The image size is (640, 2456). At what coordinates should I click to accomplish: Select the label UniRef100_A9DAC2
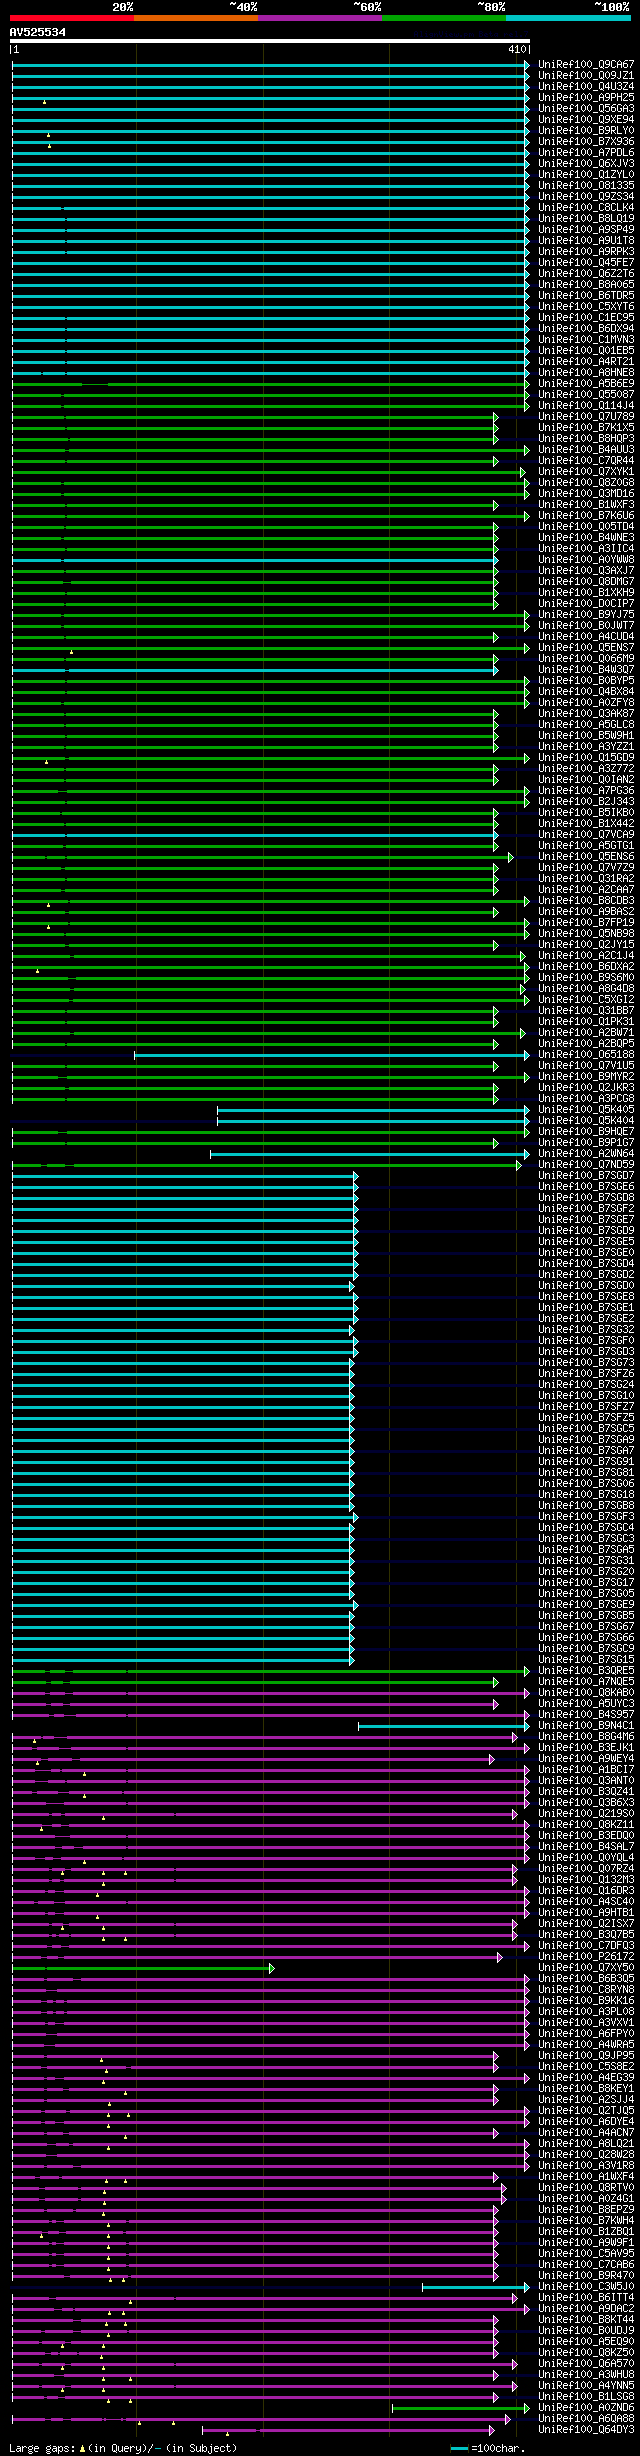click(586, 2308)
